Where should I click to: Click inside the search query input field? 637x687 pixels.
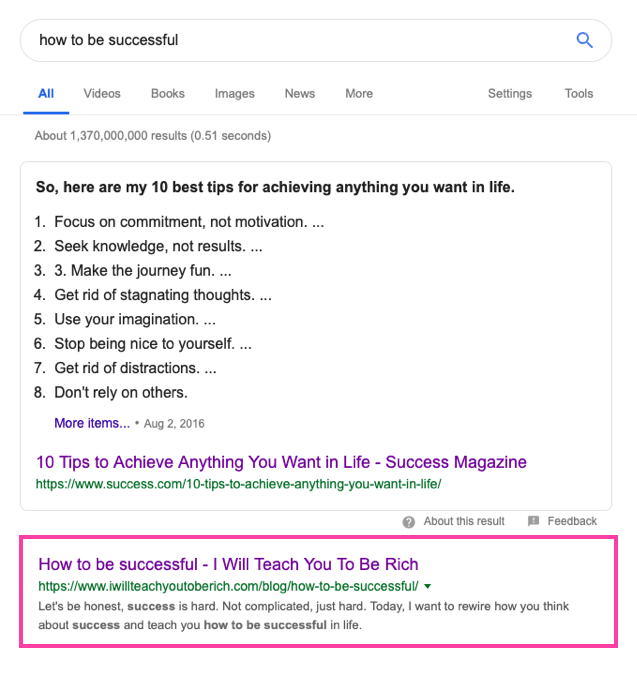coord(290,40)
